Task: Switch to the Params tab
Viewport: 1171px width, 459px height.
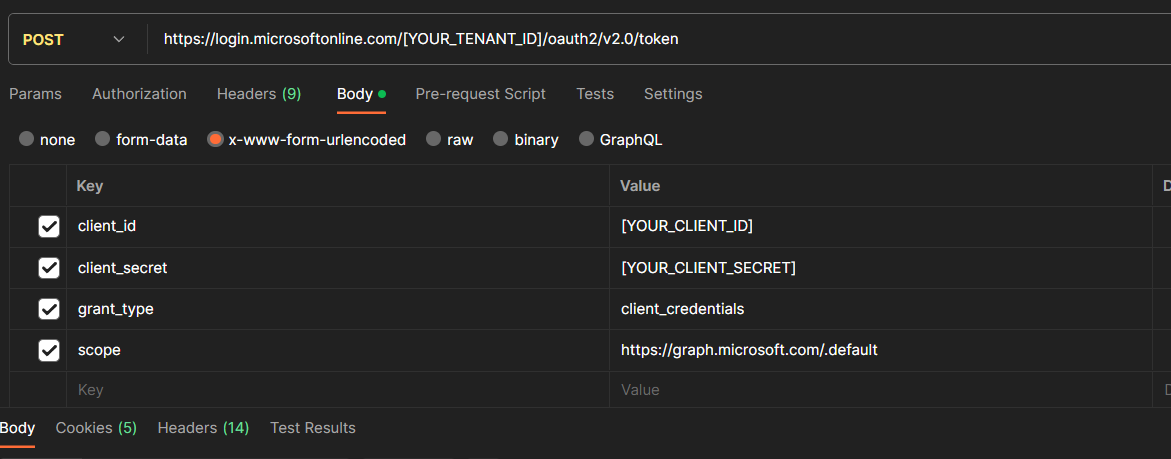Action: click(35, 94)
